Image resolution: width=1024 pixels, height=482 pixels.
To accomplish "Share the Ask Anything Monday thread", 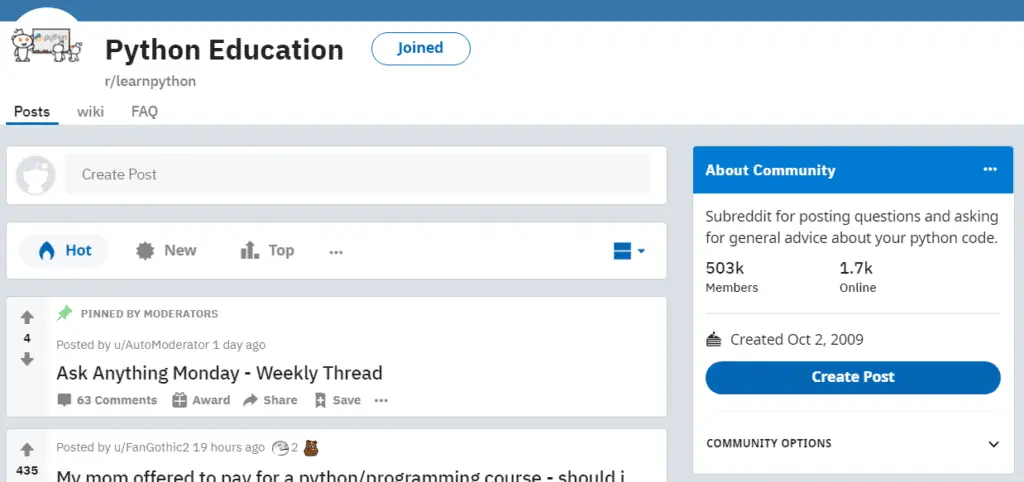I will pos(270,400).
